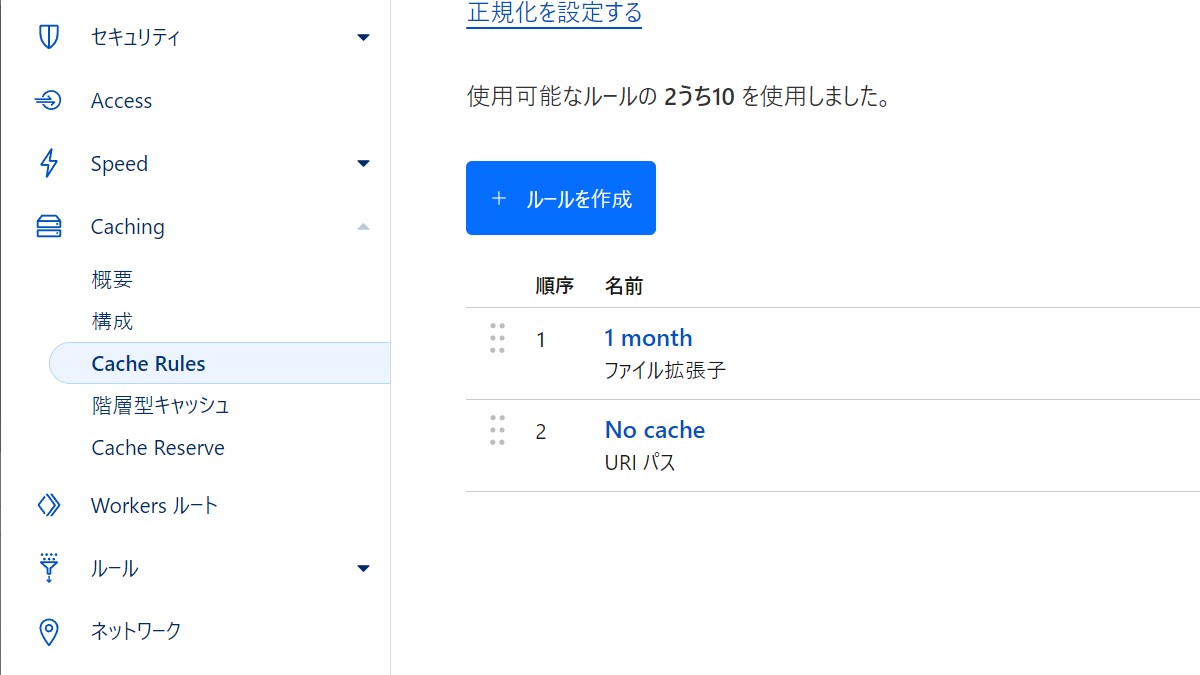Viewport: 1200px width, 675px height.
Task: Open the Speed menu item
Action: (119, 164)
